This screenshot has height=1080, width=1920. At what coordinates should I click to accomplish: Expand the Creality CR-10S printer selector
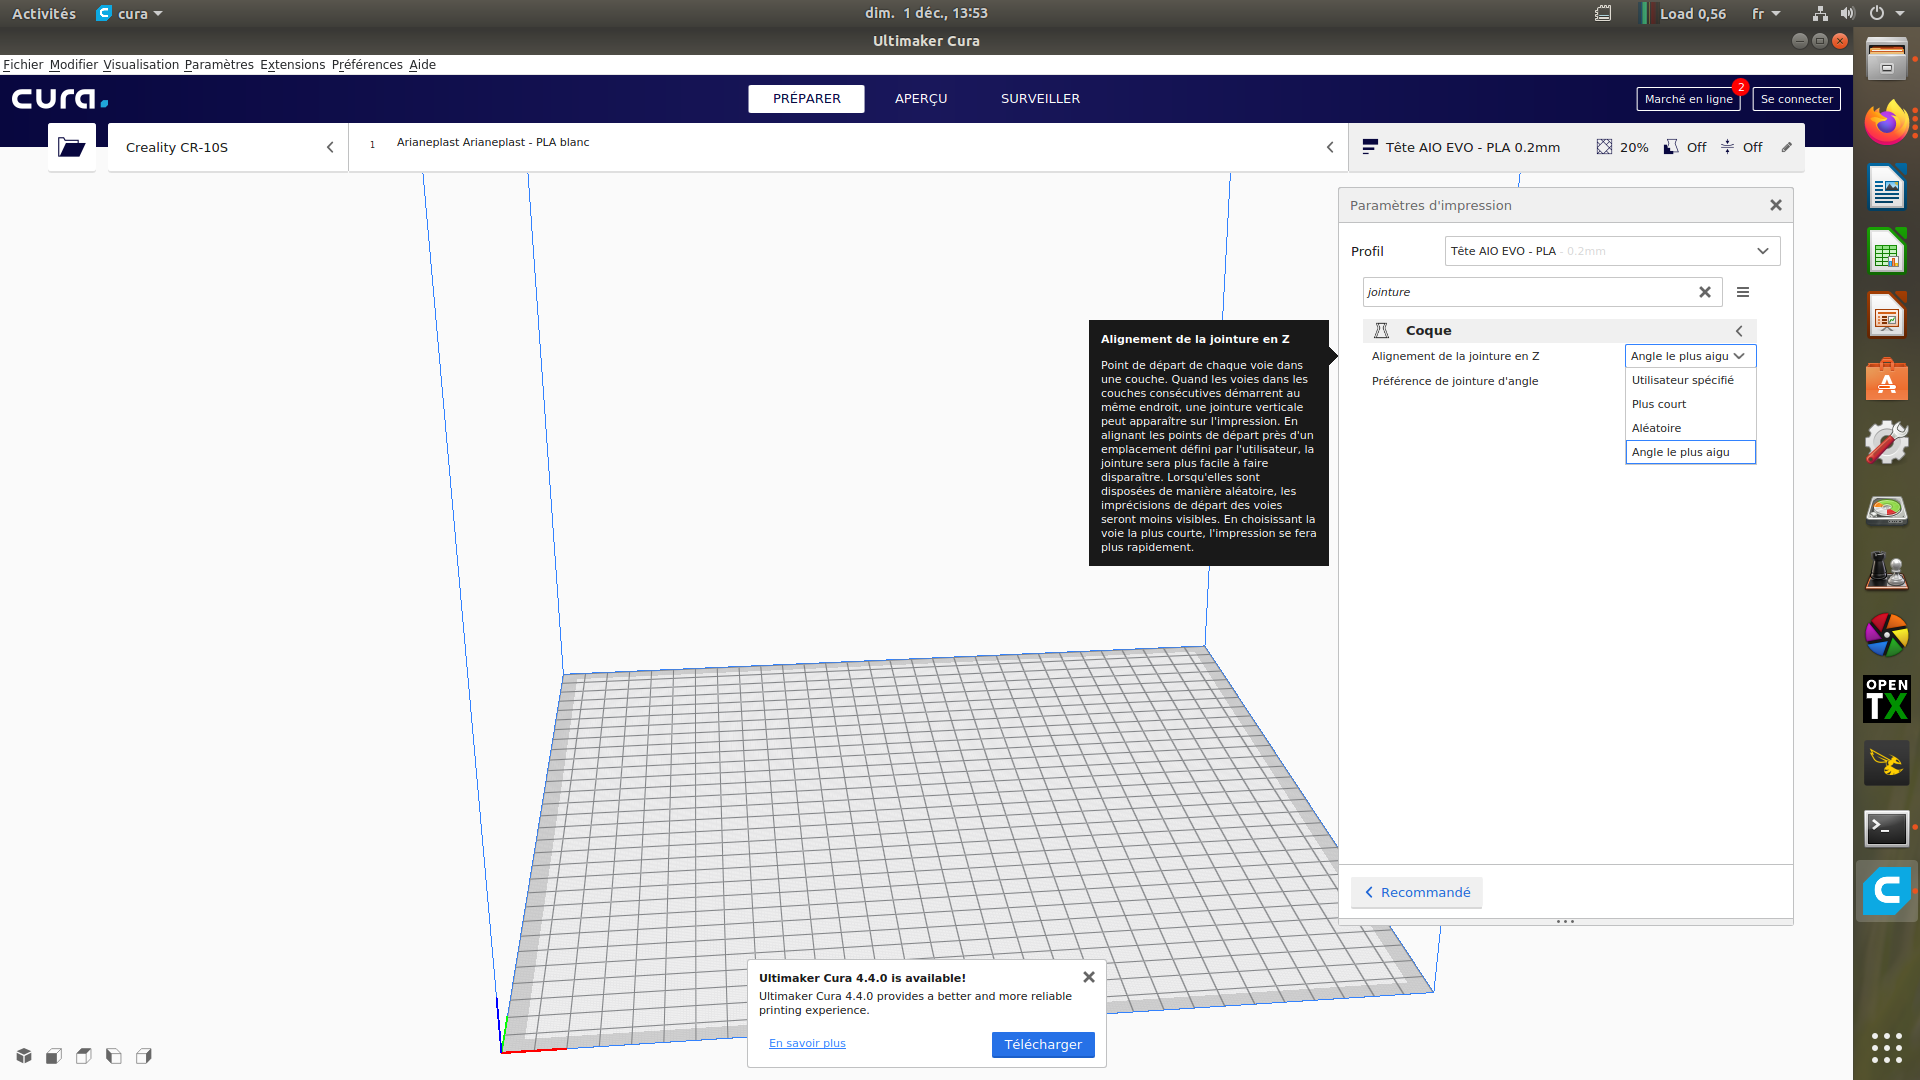point(228,147)
